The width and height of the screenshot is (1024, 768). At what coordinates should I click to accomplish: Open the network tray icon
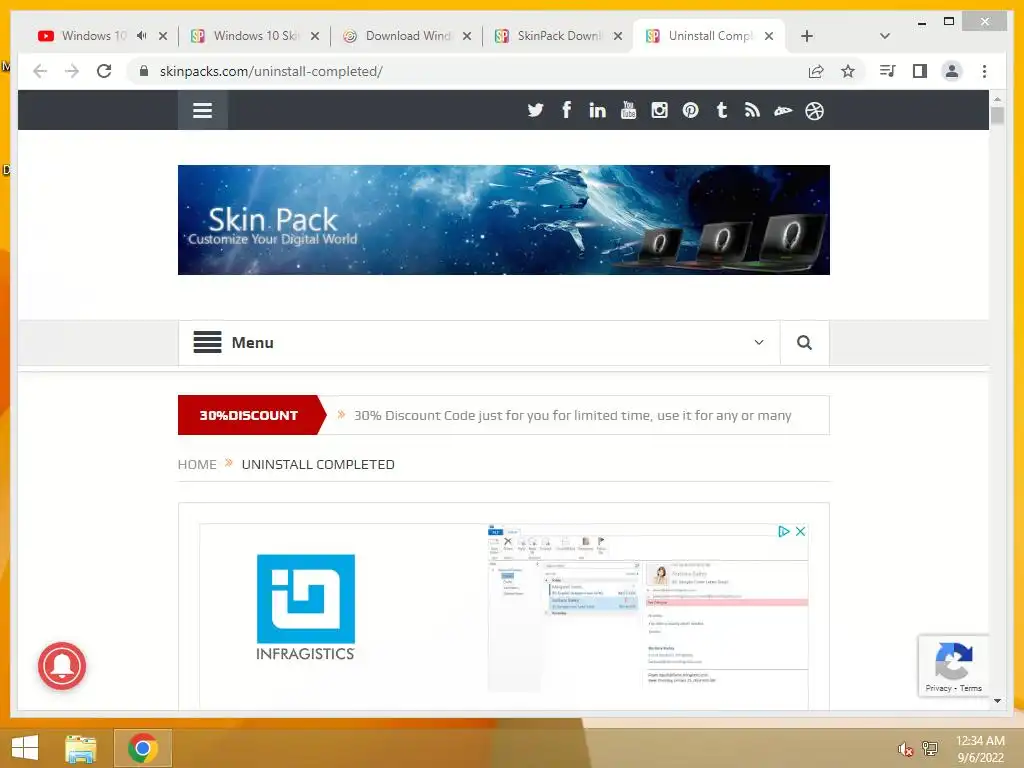(x=930, y=748)
